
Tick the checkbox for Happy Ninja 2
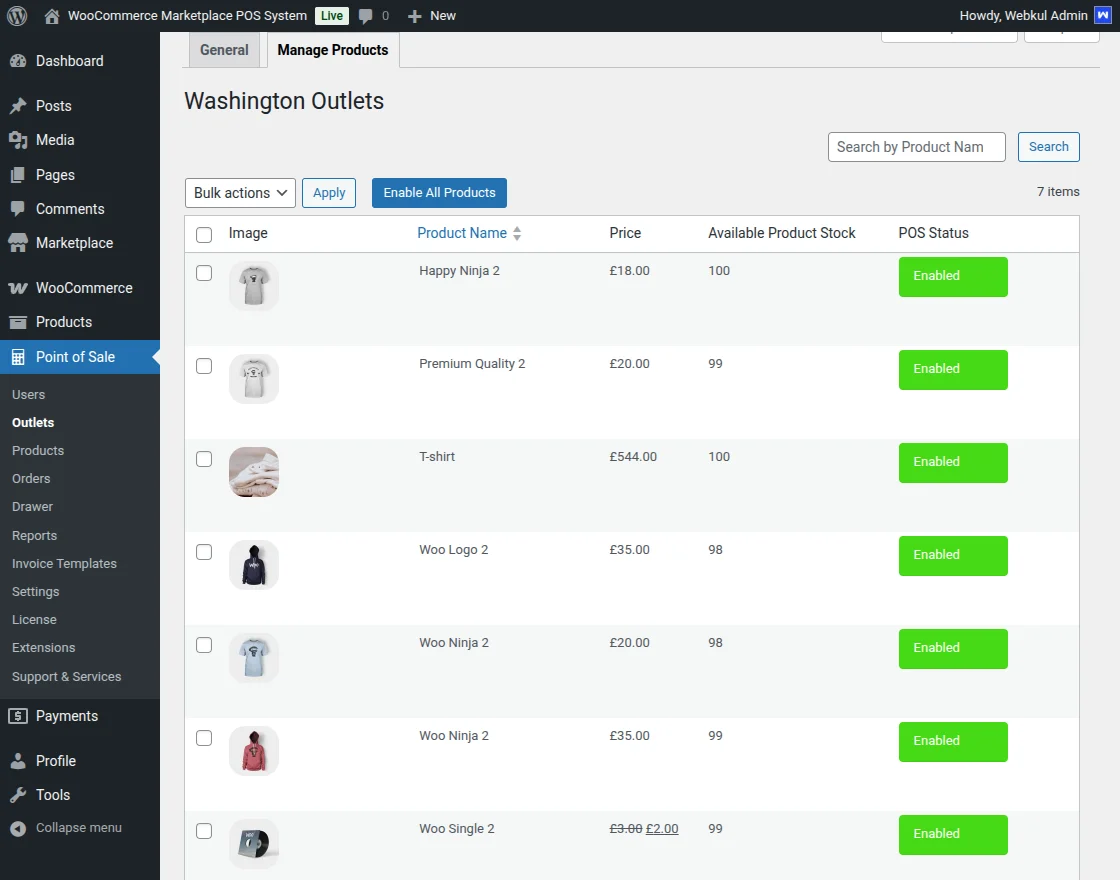point(204,273)
